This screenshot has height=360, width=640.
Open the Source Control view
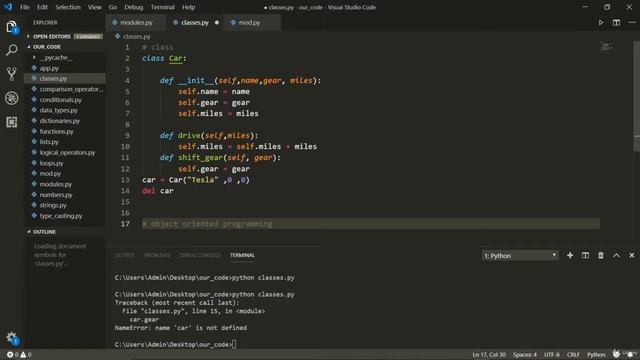click(x=11, y=74)
